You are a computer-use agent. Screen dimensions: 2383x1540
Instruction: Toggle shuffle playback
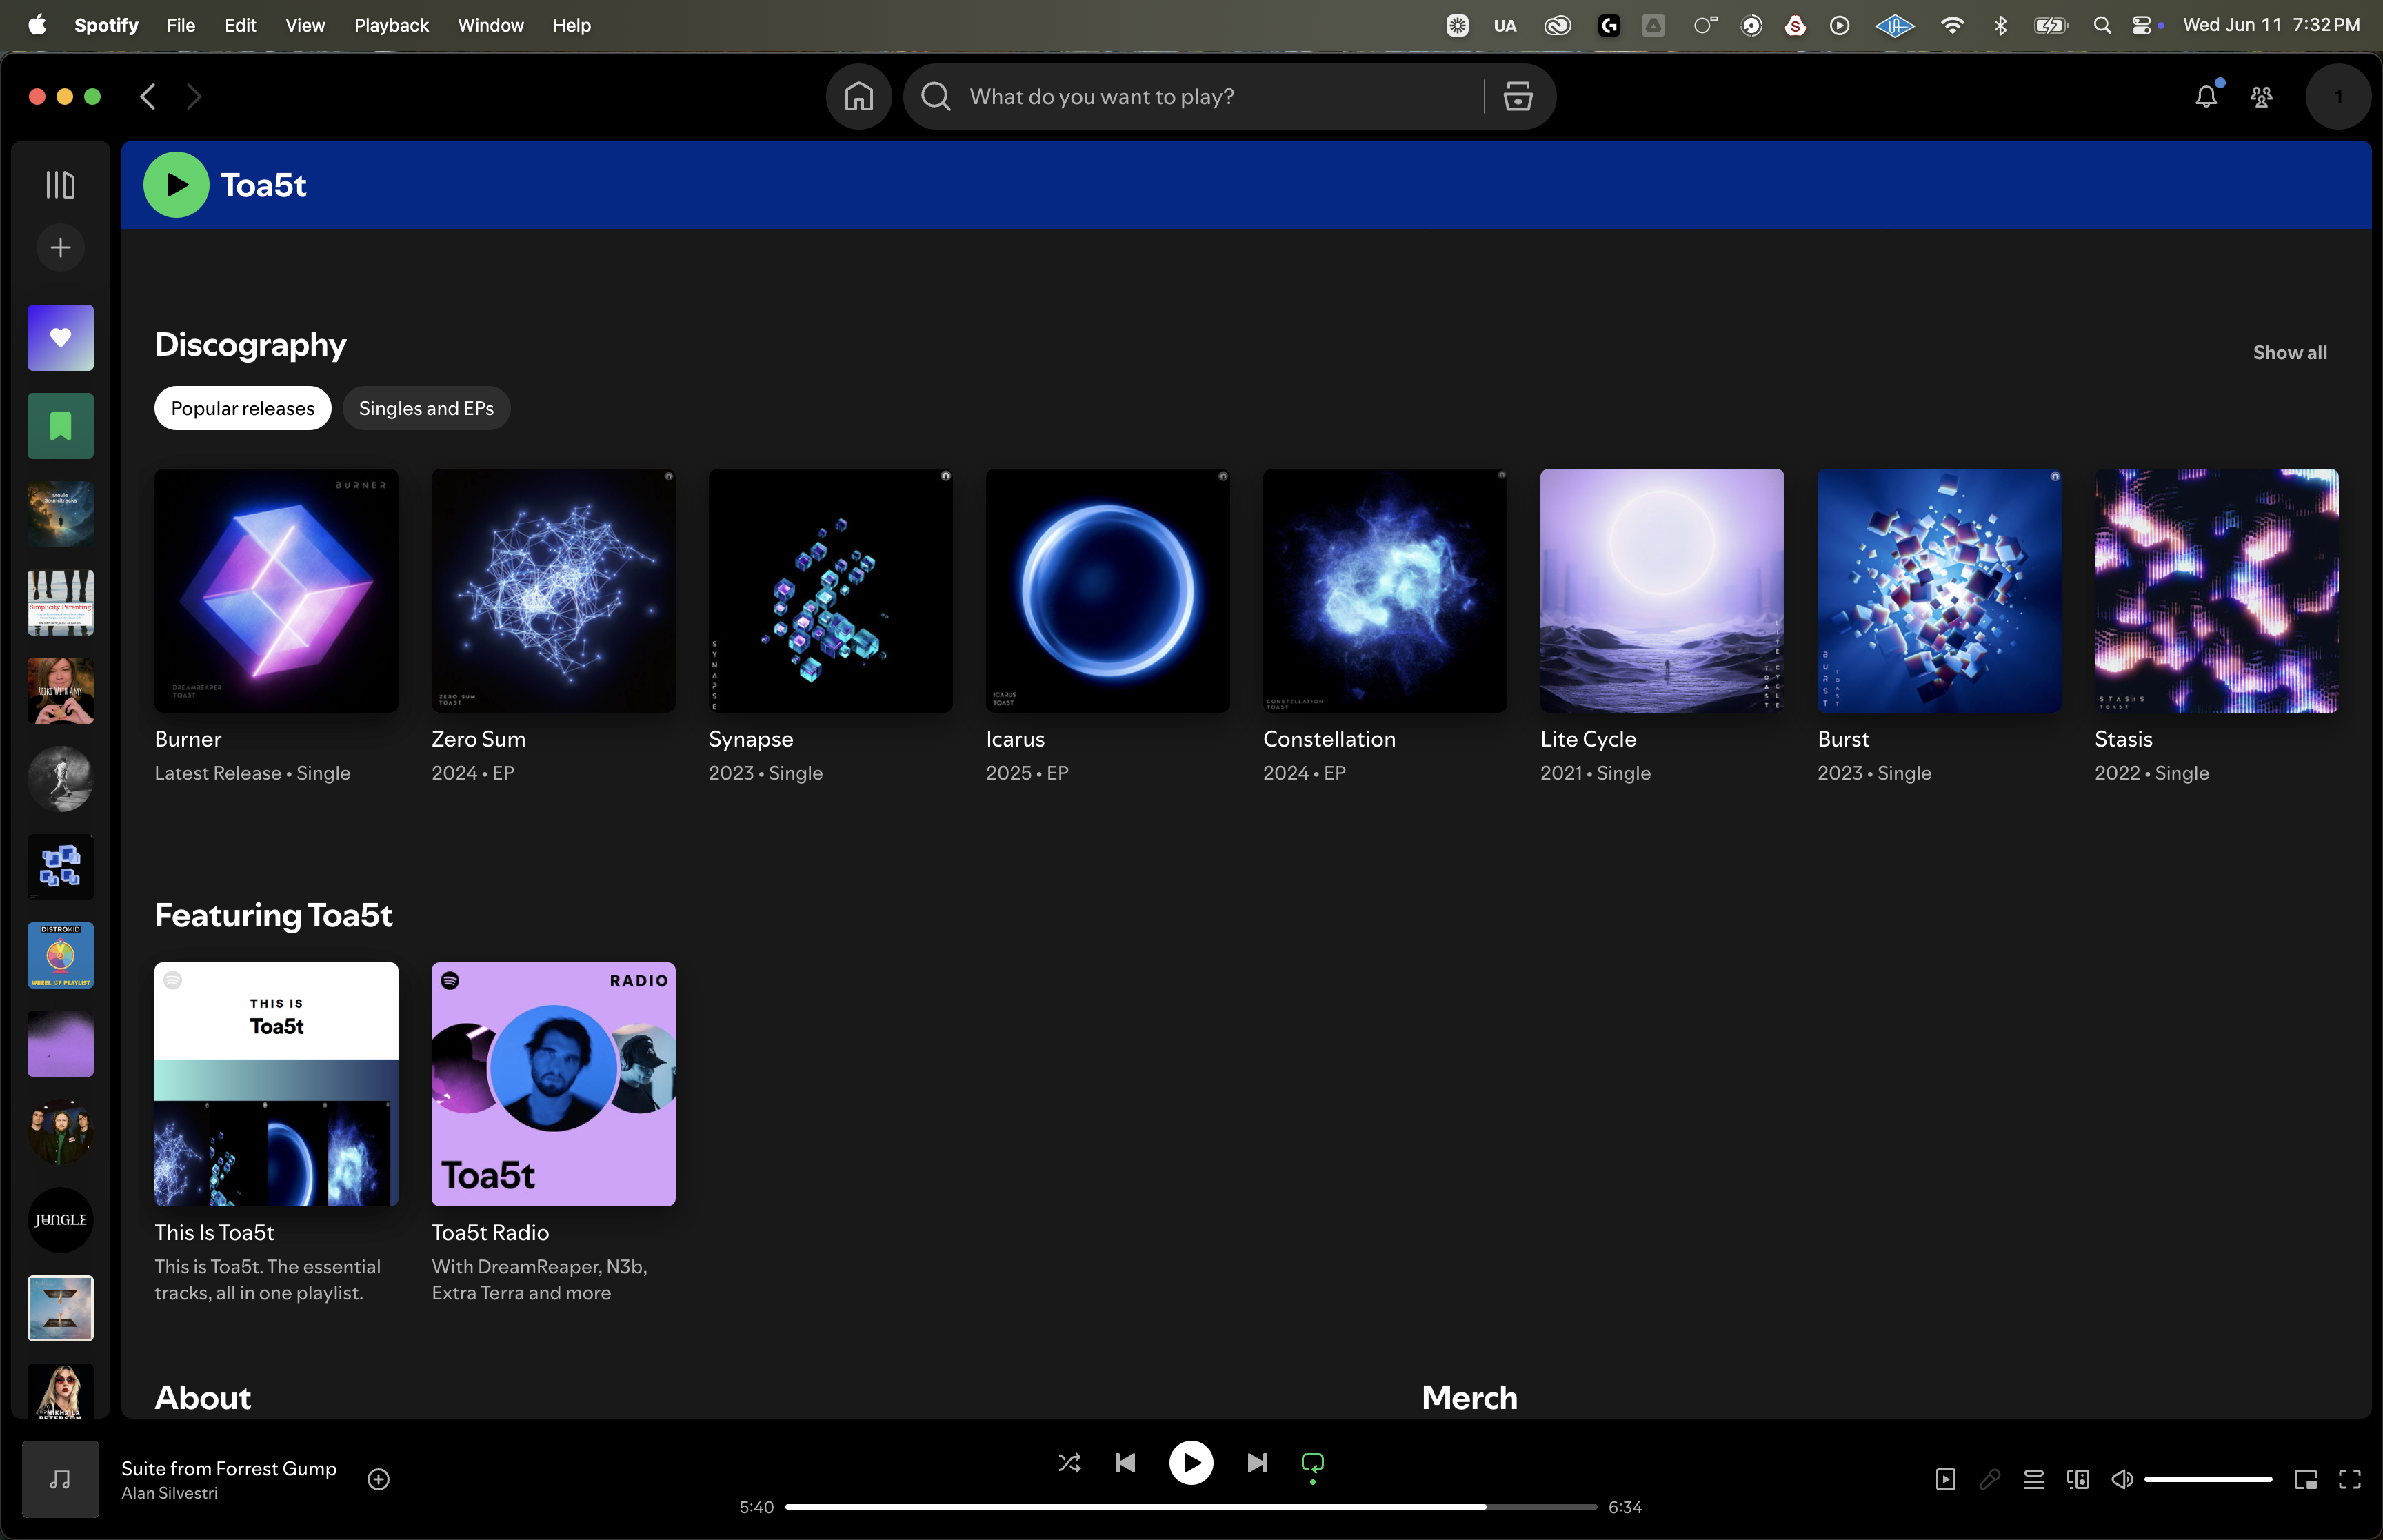[x=1069, y=1463]
